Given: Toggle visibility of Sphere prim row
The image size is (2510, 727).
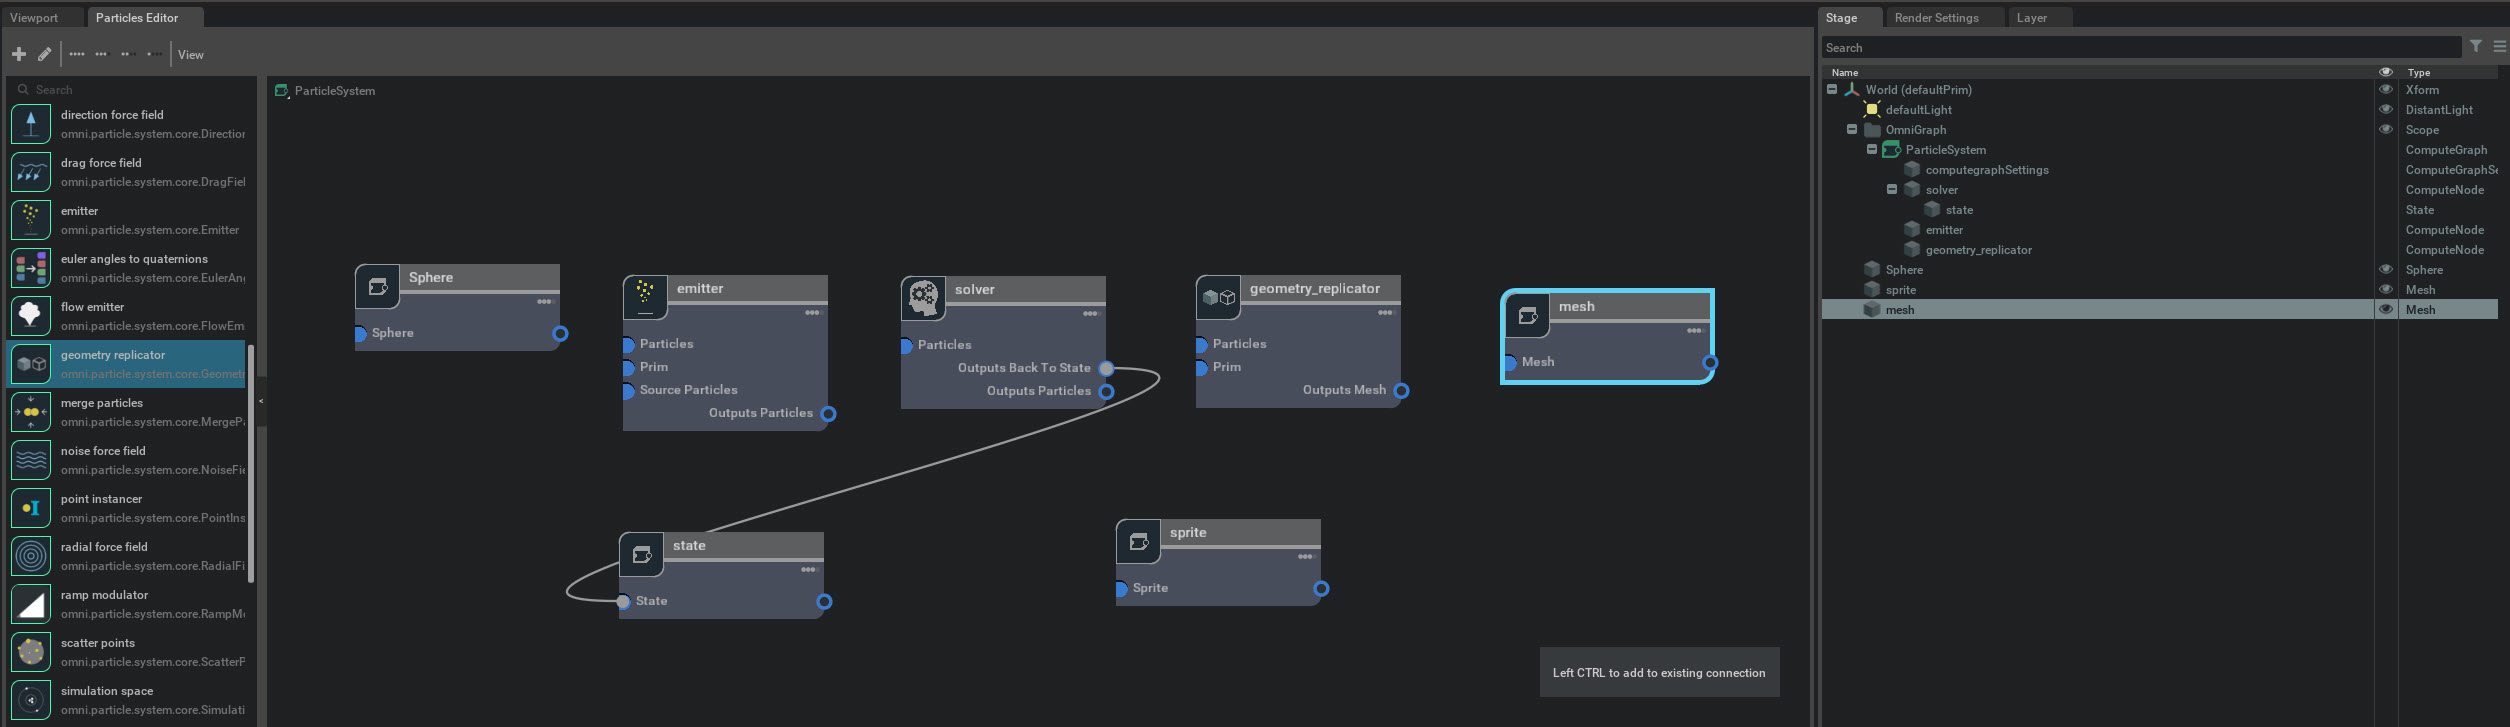Looking at the screenshot, I should coord(2386,270).
